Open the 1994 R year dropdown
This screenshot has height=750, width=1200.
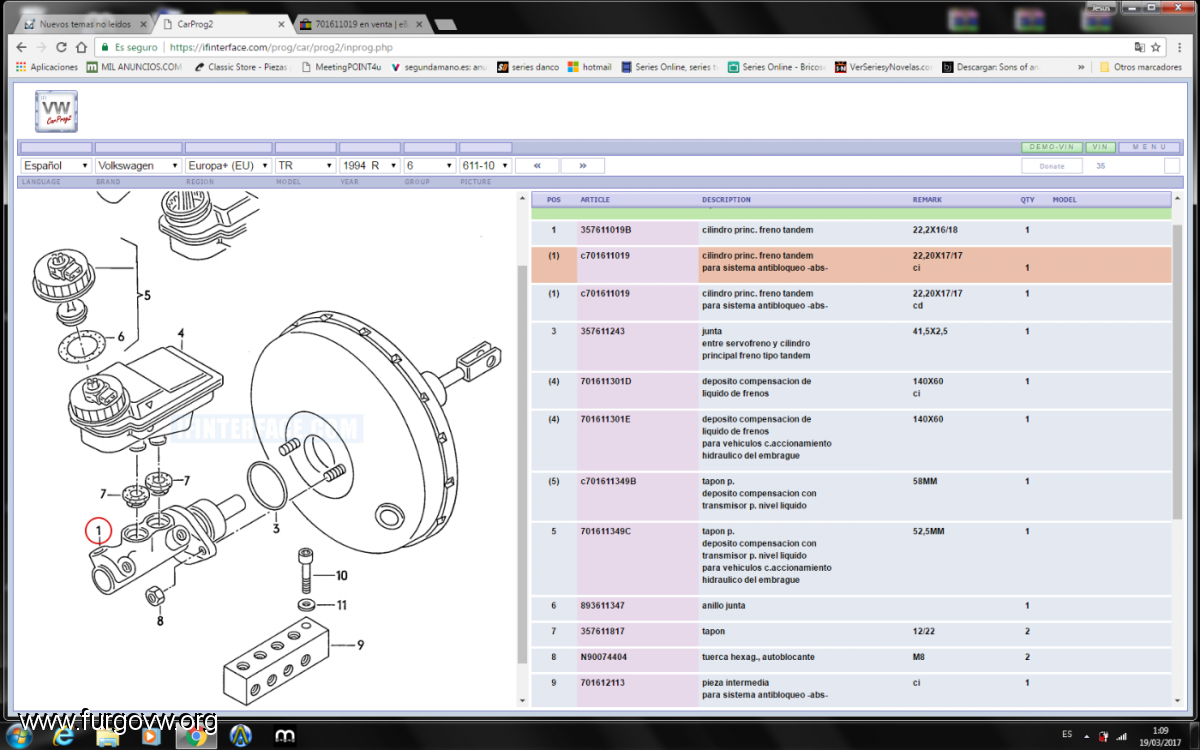[370, 165]
